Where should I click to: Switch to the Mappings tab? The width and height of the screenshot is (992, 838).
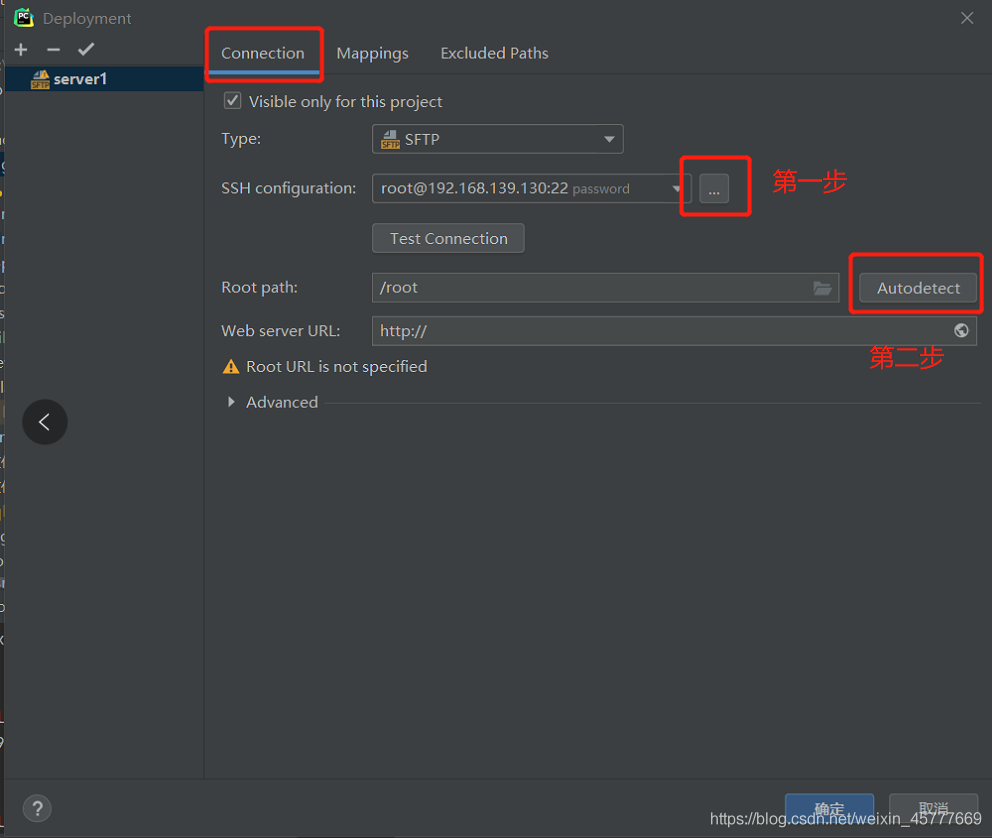[x=373, y=53]
